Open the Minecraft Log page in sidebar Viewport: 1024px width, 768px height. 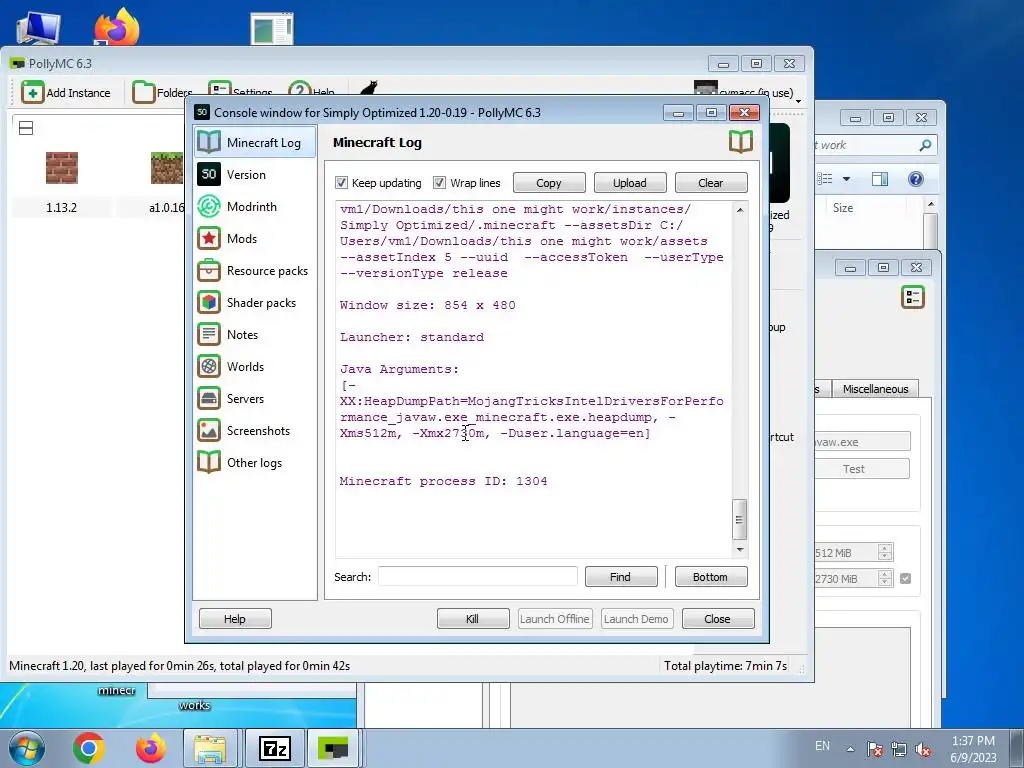255,142
